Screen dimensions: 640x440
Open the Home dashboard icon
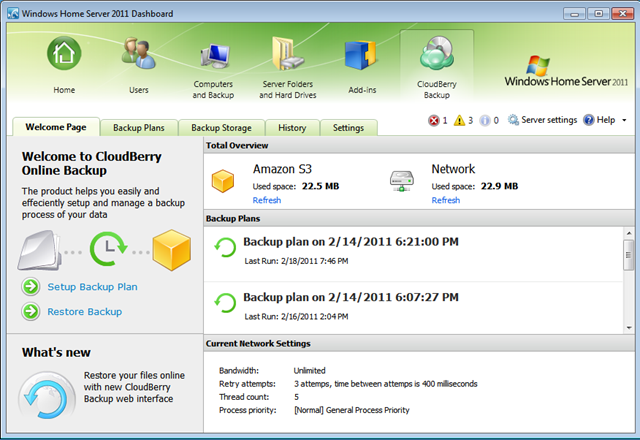click(x=64, y=53)
